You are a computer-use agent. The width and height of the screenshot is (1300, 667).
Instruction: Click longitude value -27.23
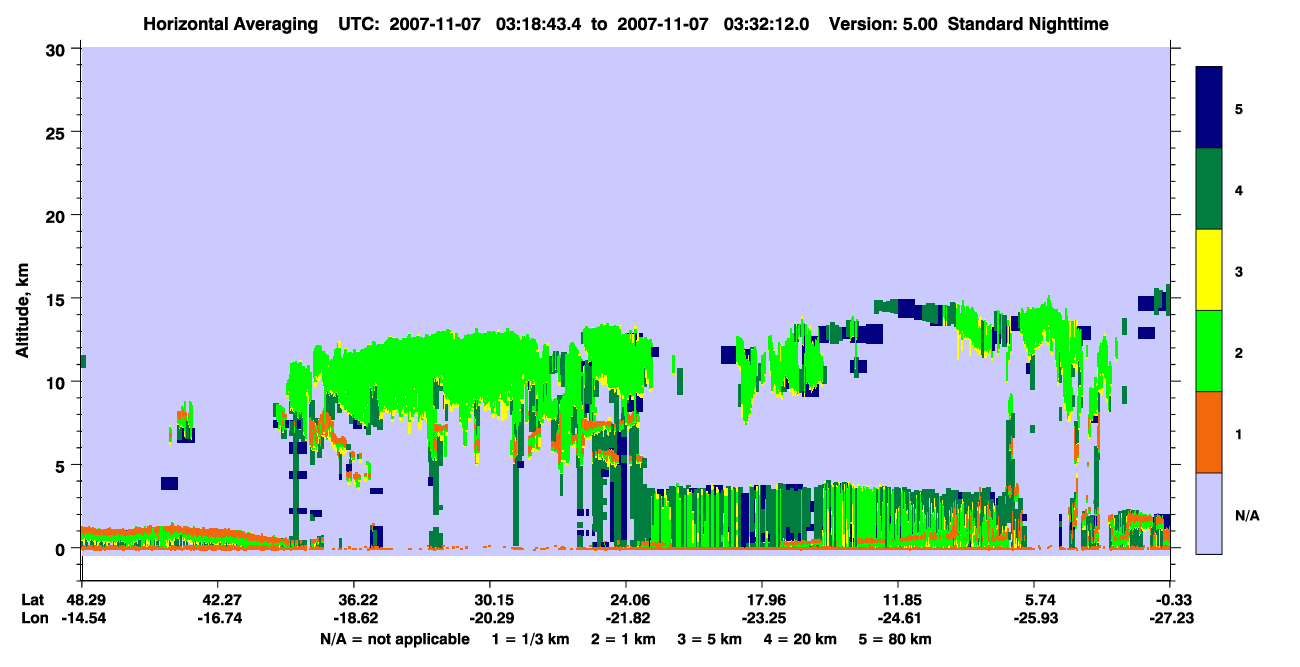[1170, 618]
